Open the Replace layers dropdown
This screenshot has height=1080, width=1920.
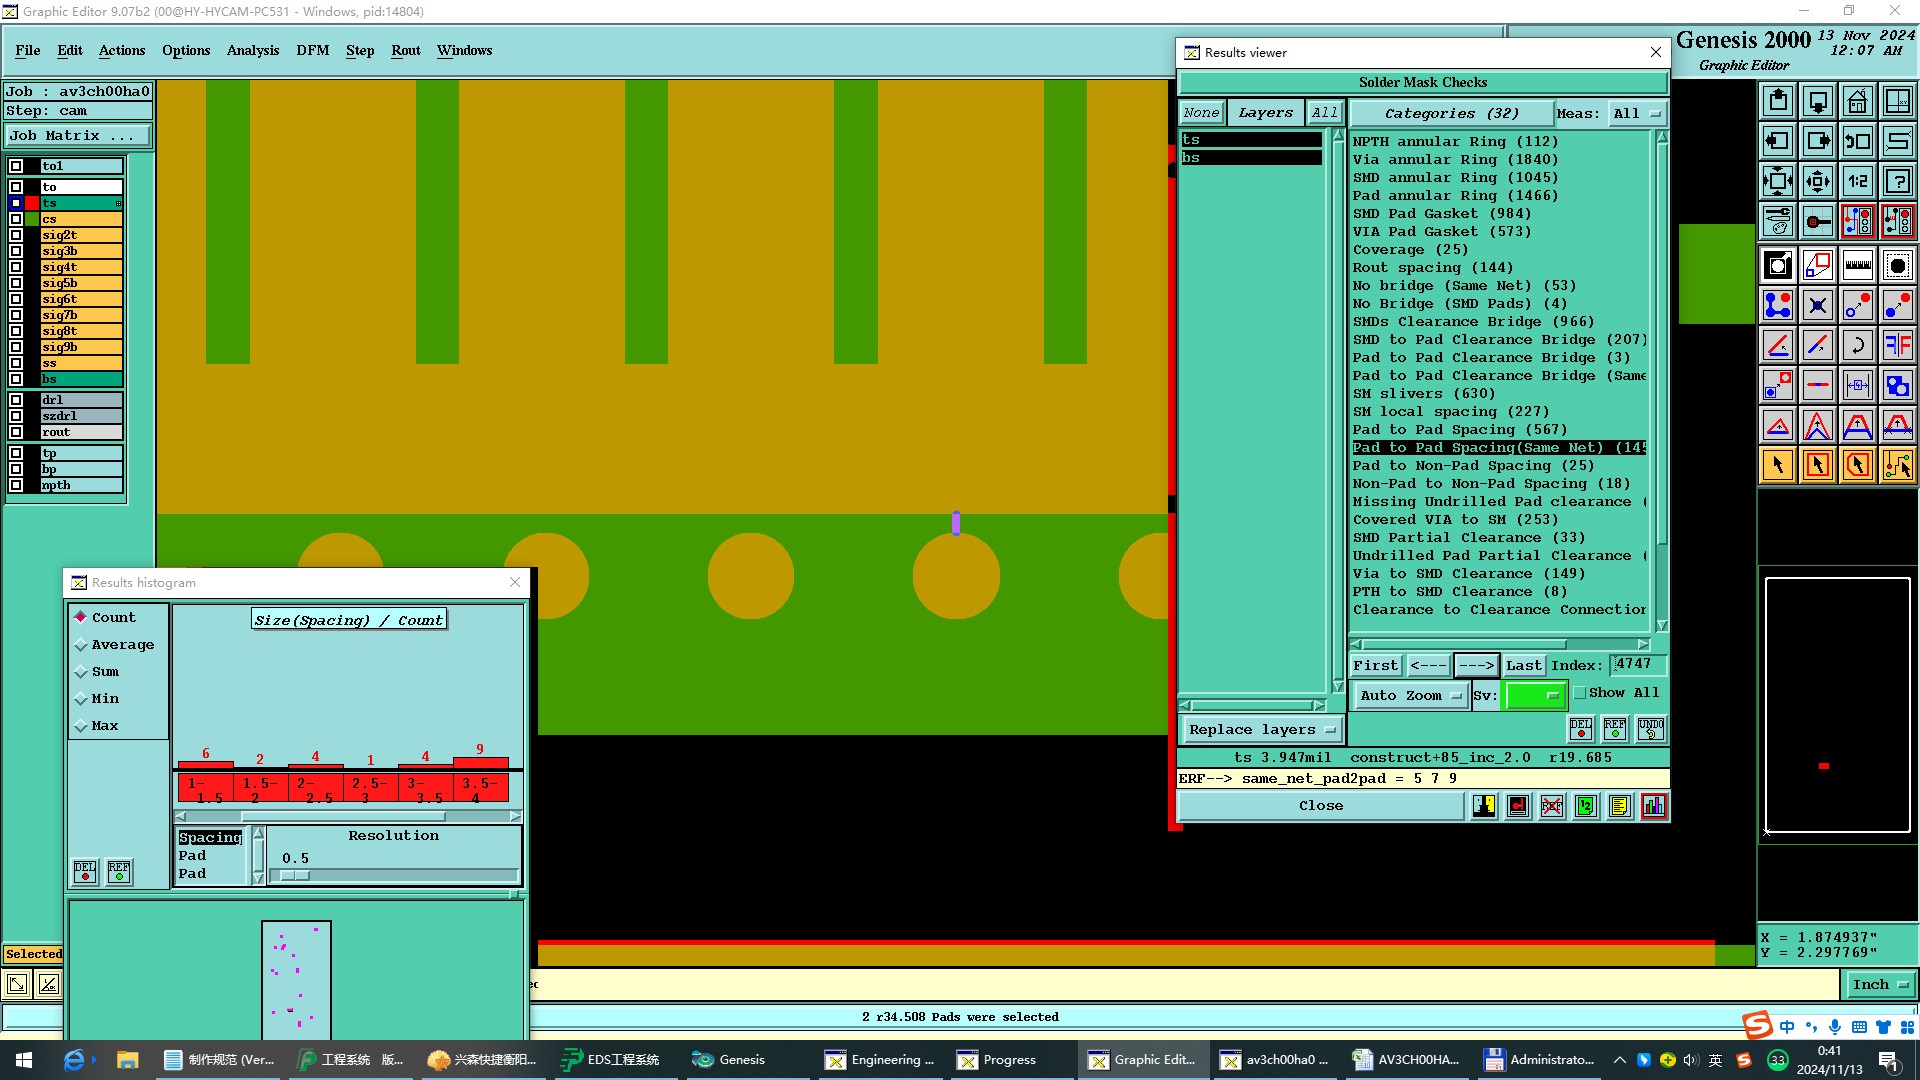[x=1262, y=730]
